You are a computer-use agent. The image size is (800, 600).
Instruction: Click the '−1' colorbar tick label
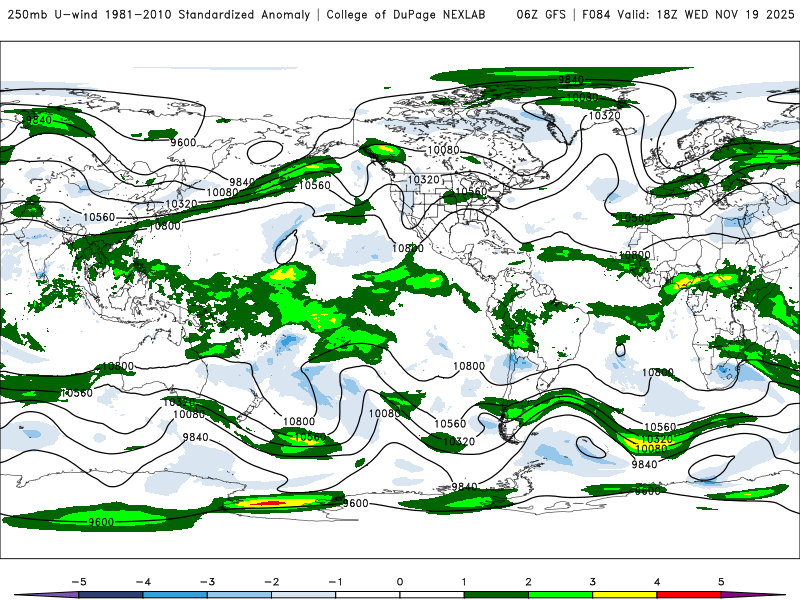pyautogui.click(x=335, y=582)
